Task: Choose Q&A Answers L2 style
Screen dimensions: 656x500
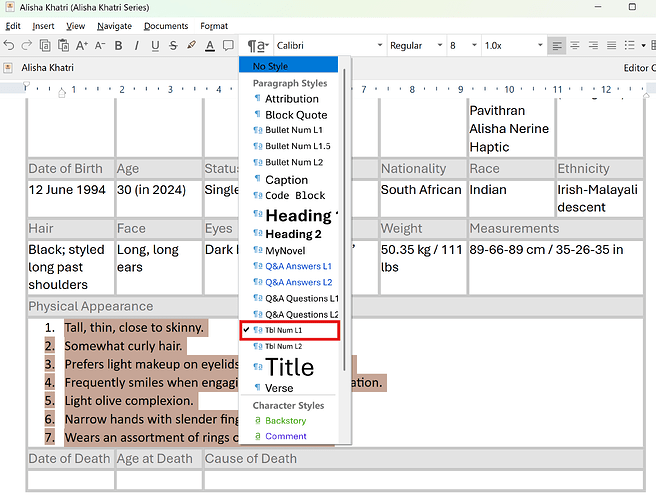Action: pyautogui.click(x=289, y=282)
